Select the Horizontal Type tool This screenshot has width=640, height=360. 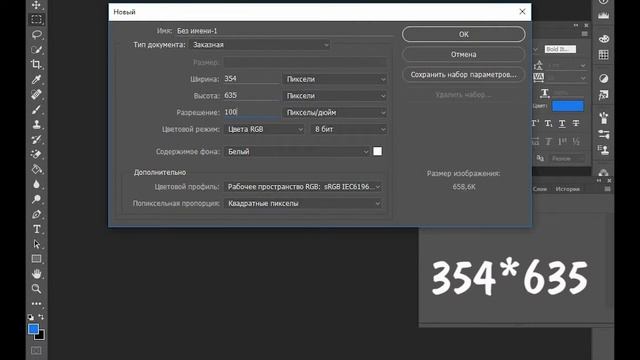(x=36, y=229)
